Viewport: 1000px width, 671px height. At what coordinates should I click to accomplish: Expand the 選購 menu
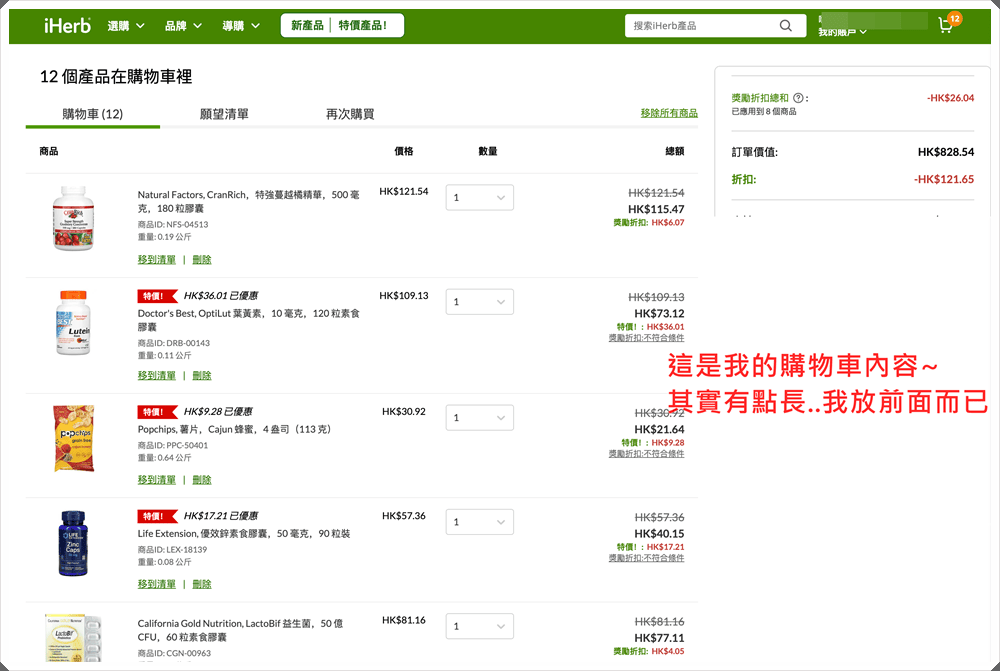click(x=126, y=26)
